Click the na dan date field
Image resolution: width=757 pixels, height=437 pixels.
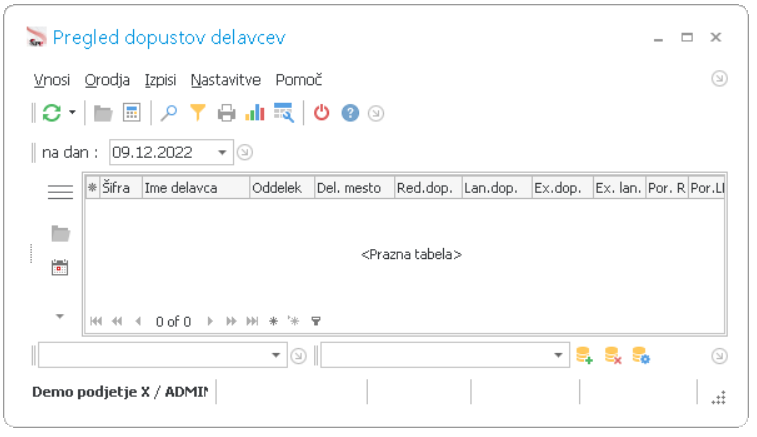pyautogui.click(x=160, y=153)
